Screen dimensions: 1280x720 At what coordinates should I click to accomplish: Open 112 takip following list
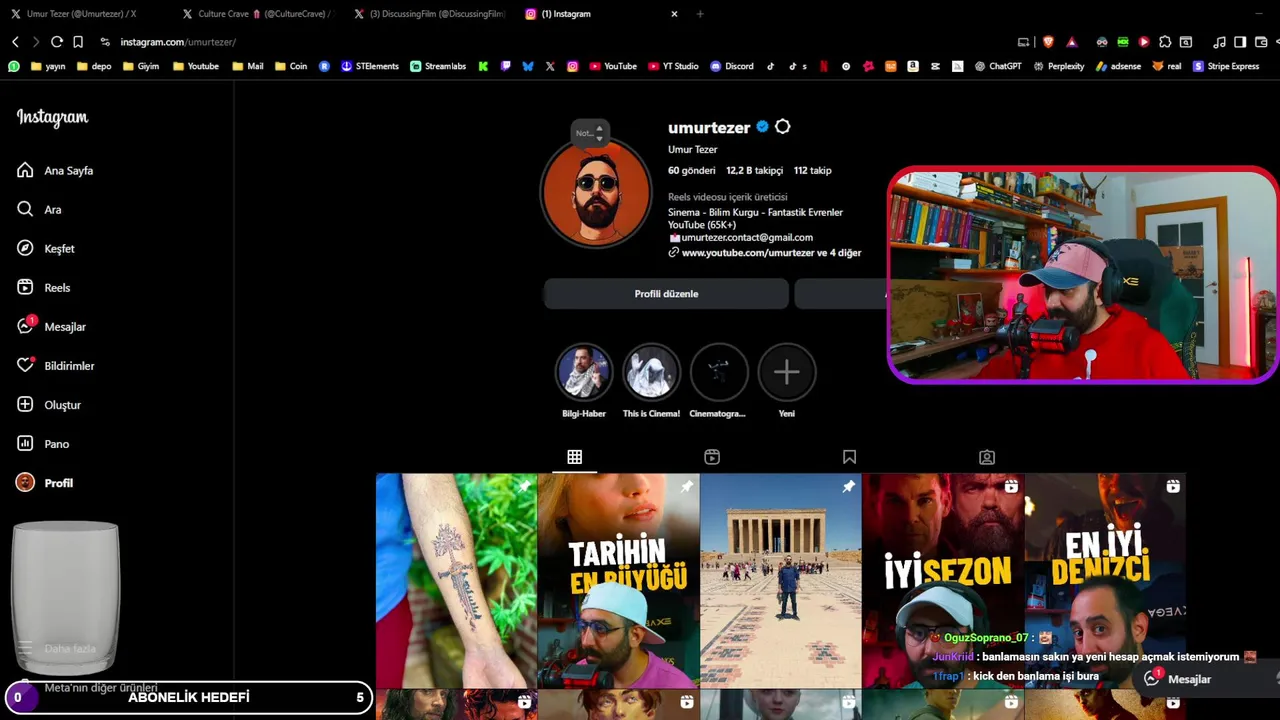tap(812, 171)
